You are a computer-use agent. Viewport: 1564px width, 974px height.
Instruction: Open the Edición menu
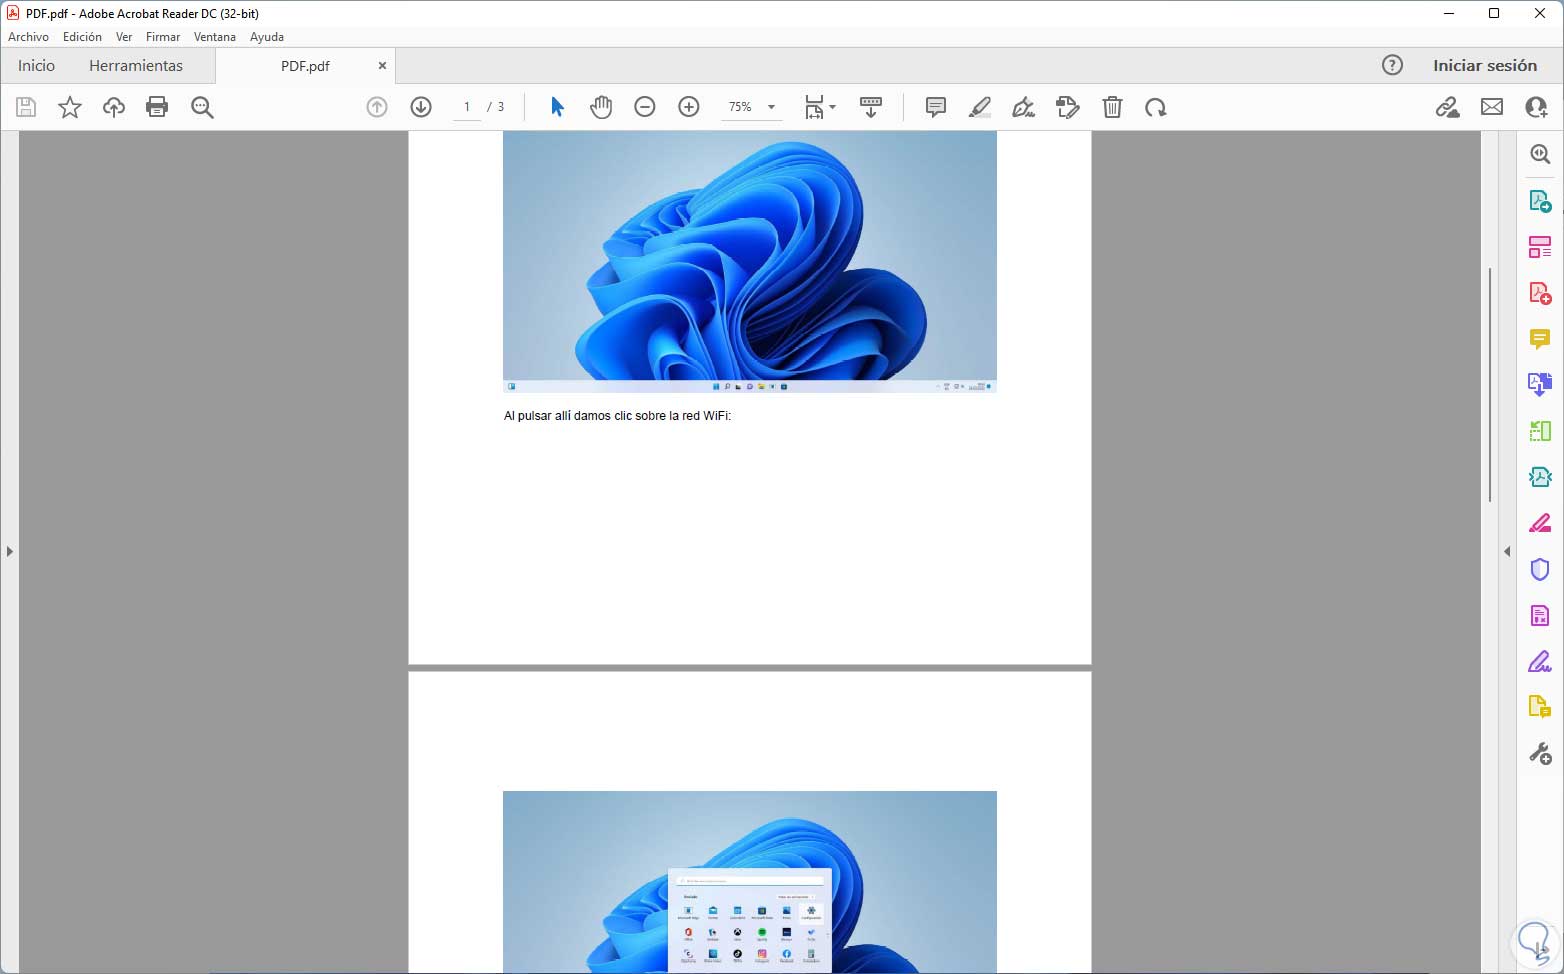tap(82, 37)
